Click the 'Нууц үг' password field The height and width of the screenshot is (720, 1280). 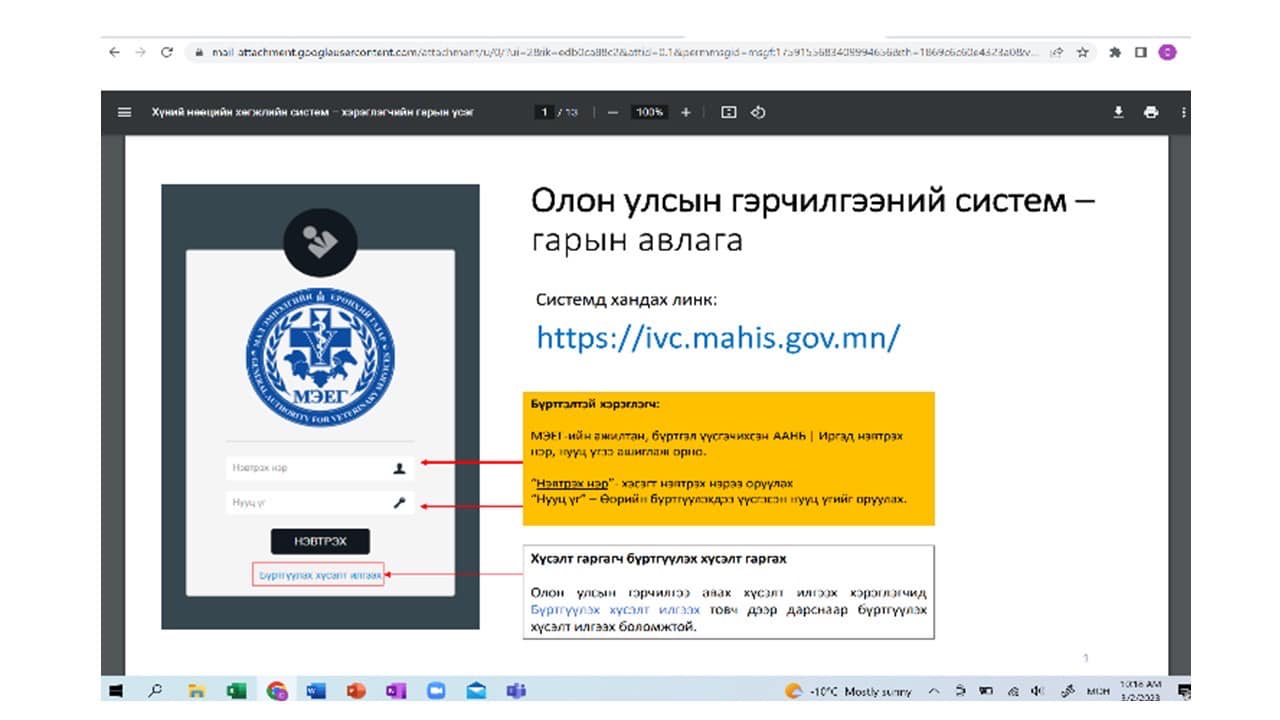[320, 503]
